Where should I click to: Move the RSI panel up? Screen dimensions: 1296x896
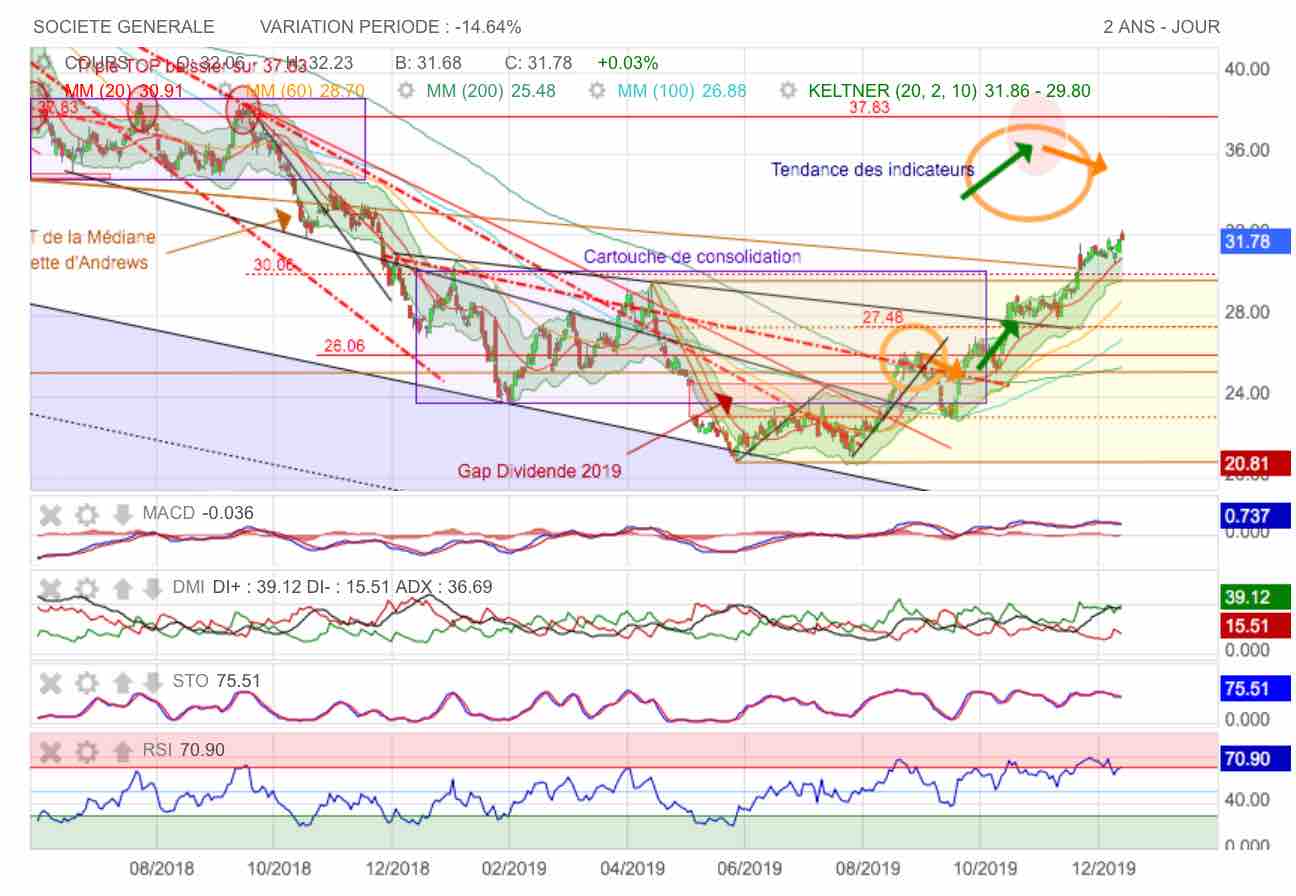[x=122, y=751]
